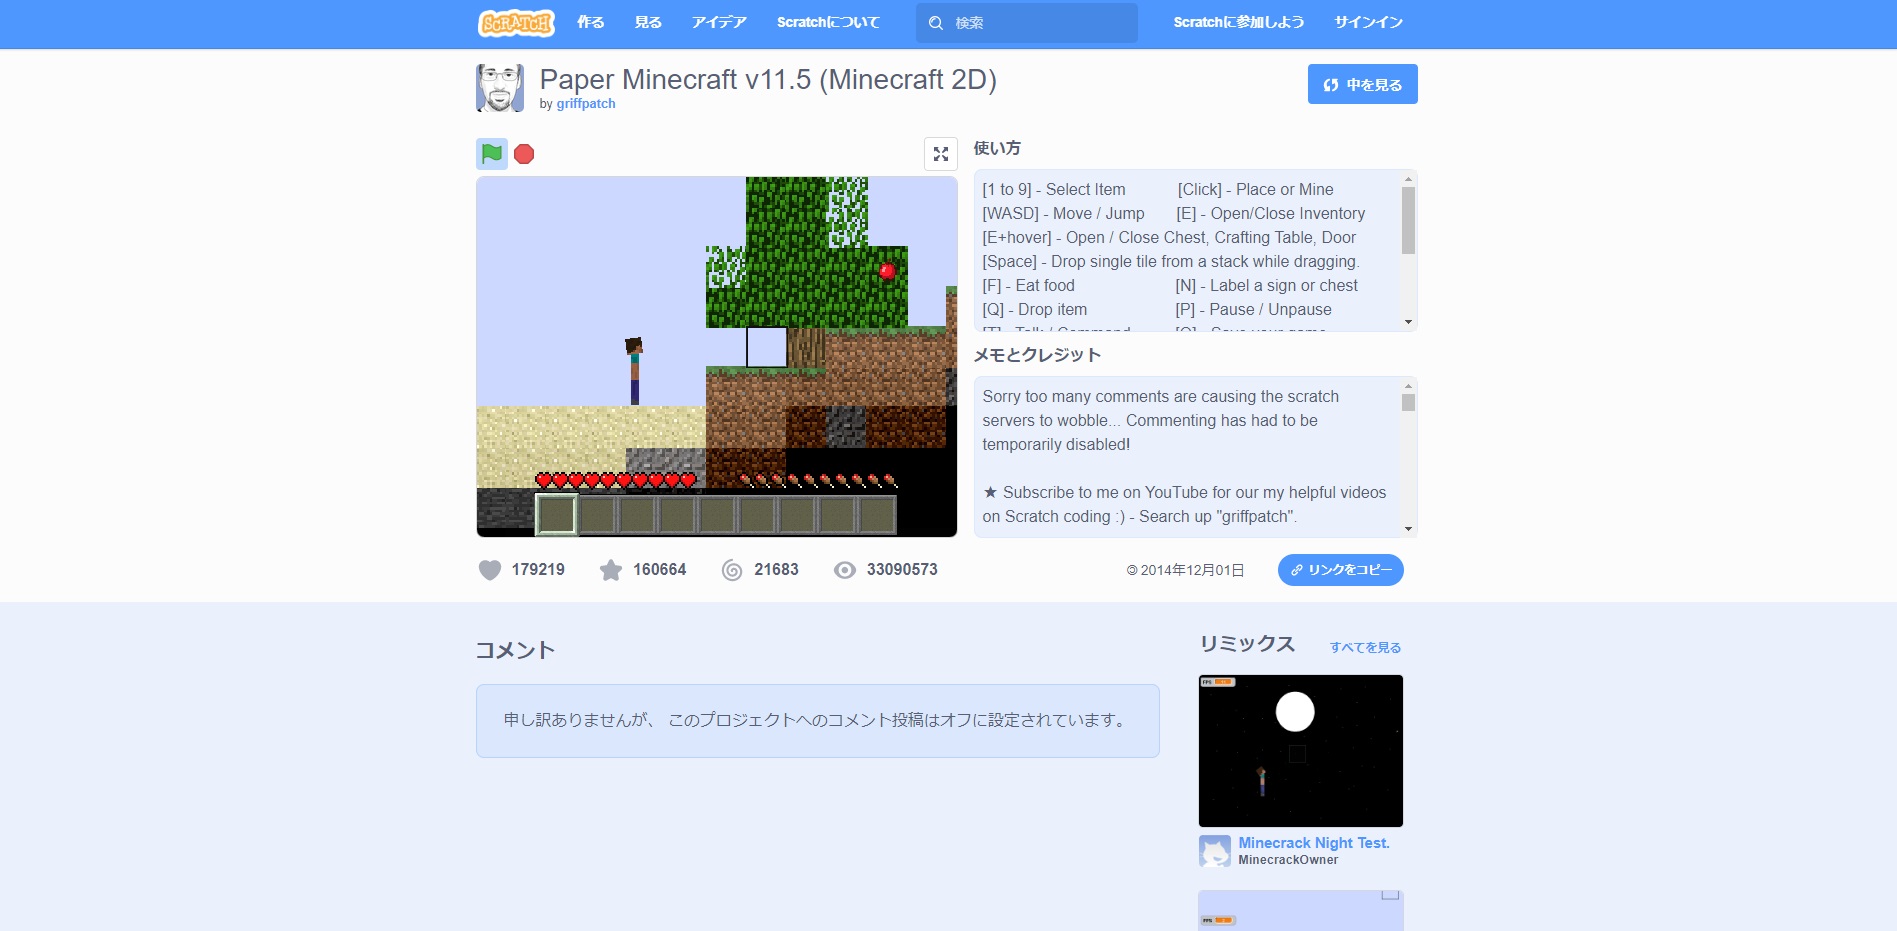Click griffpatch's profile avatar
Image resolution: width=1897 pixels, height=931 pixels.
[x=500, y=88]
